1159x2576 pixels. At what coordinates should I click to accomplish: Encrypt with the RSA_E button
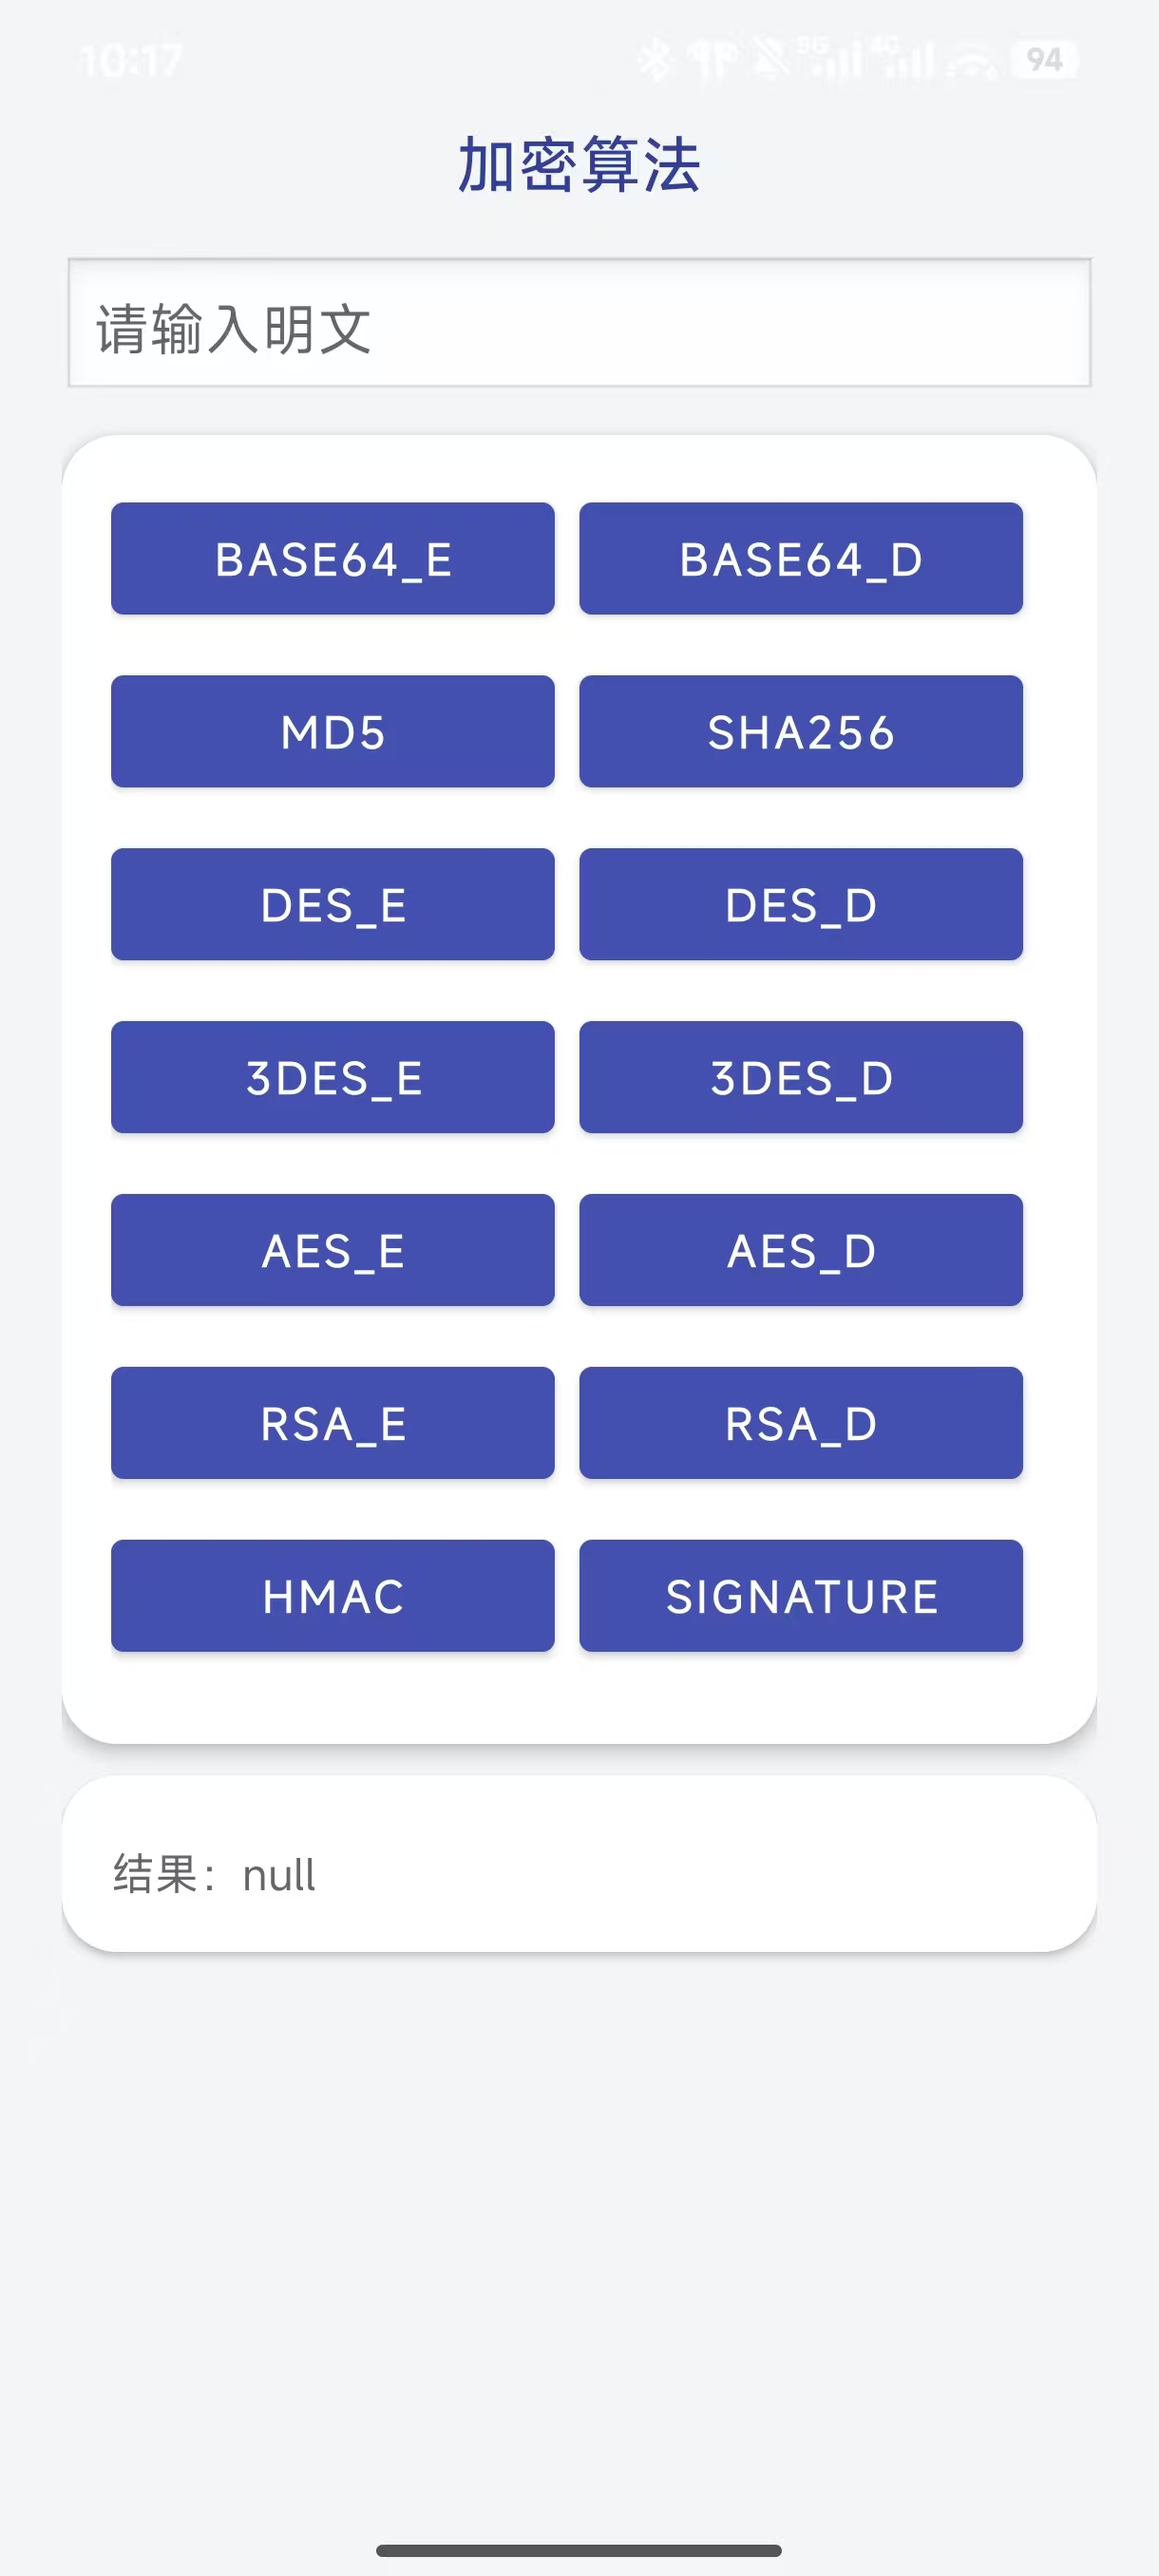click(x=332, y=1423)
